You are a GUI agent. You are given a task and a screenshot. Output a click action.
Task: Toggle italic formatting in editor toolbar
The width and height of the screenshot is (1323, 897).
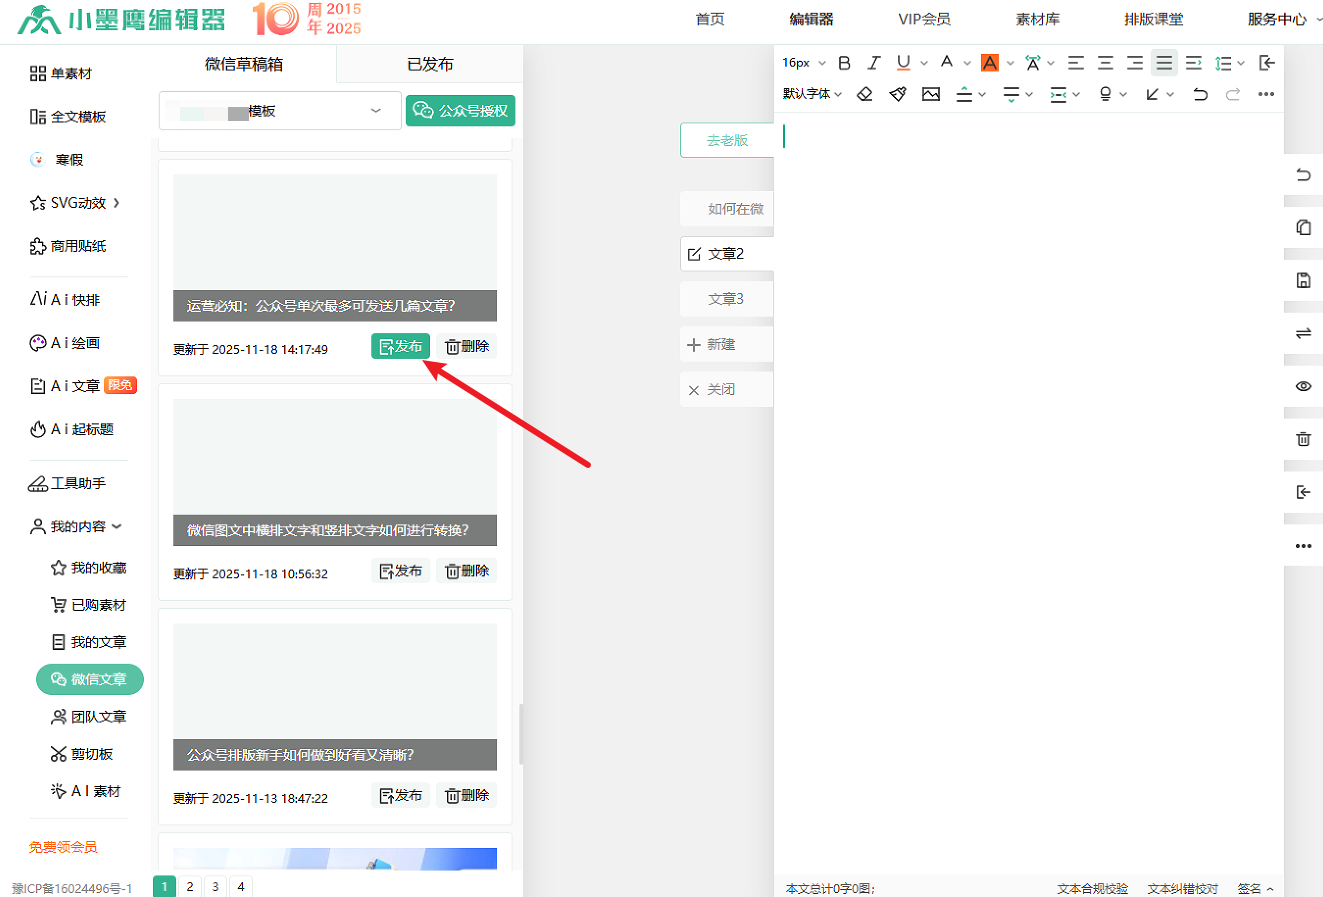(874, 63)
